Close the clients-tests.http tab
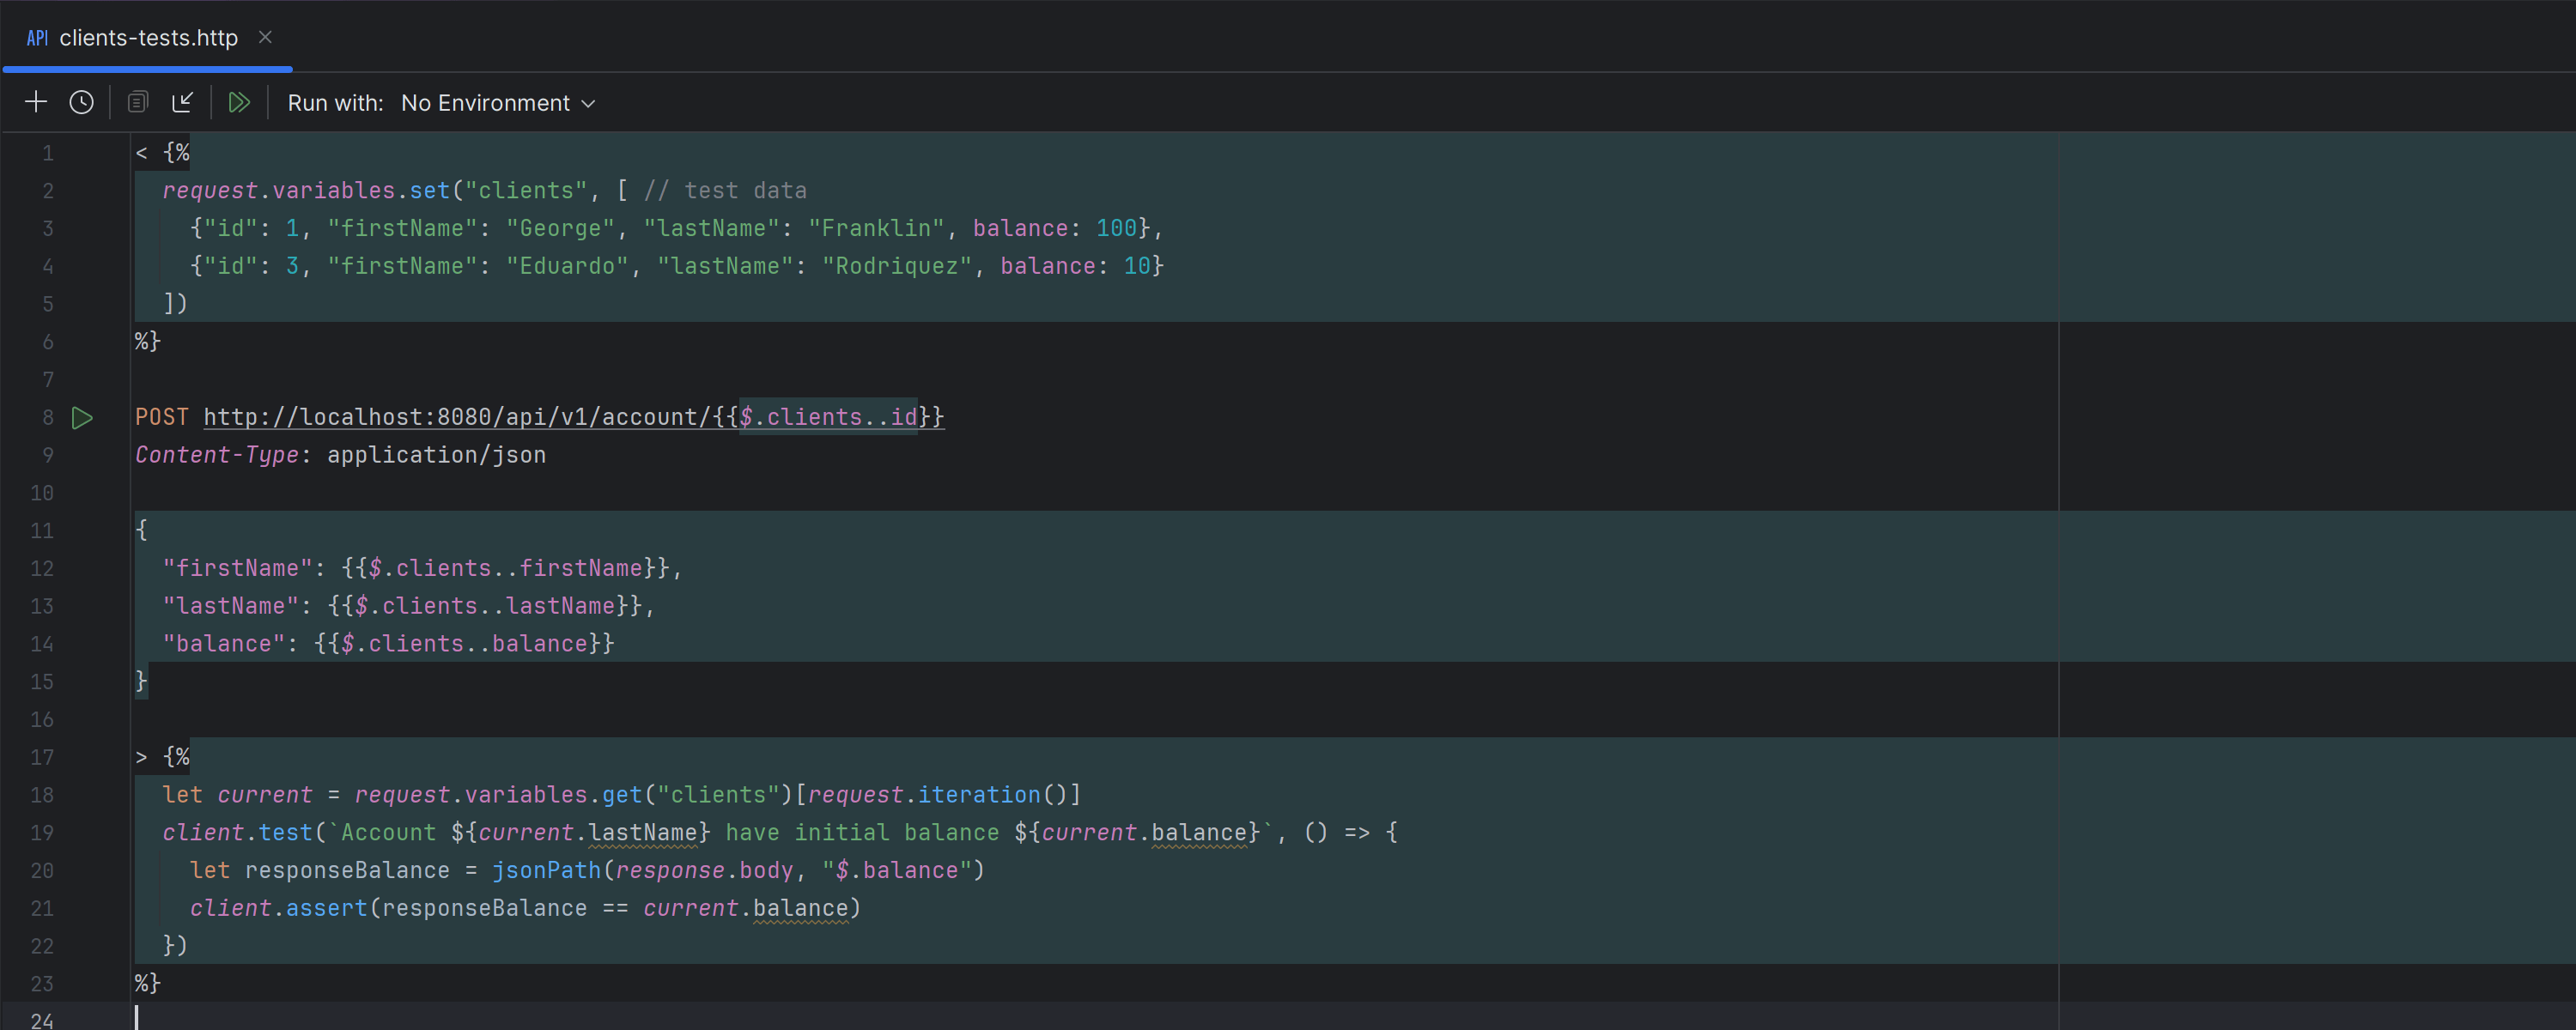Image resolution: width=2576 pixels, height=1030 pixels. (x=265, y=37)
